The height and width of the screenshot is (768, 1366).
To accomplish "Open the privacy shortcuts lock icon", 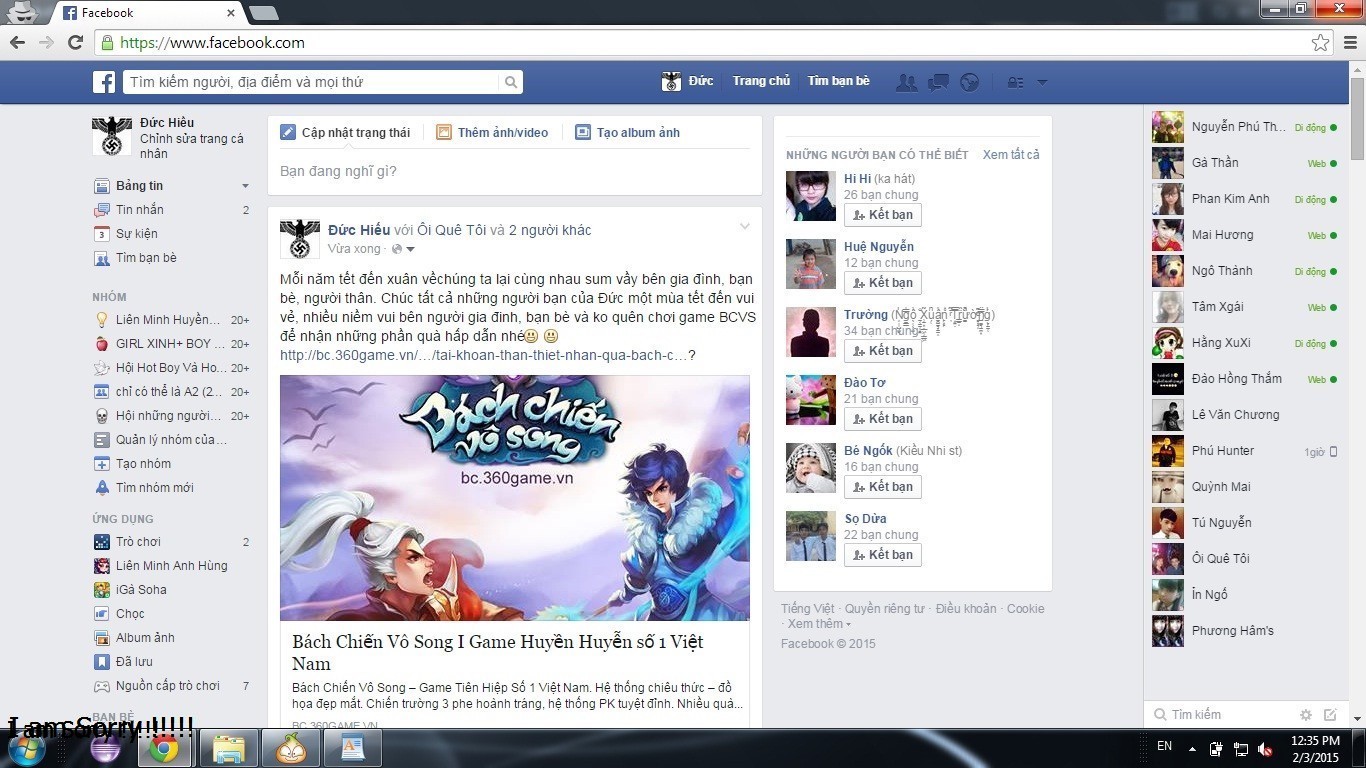I will [x=1015, y=82].
